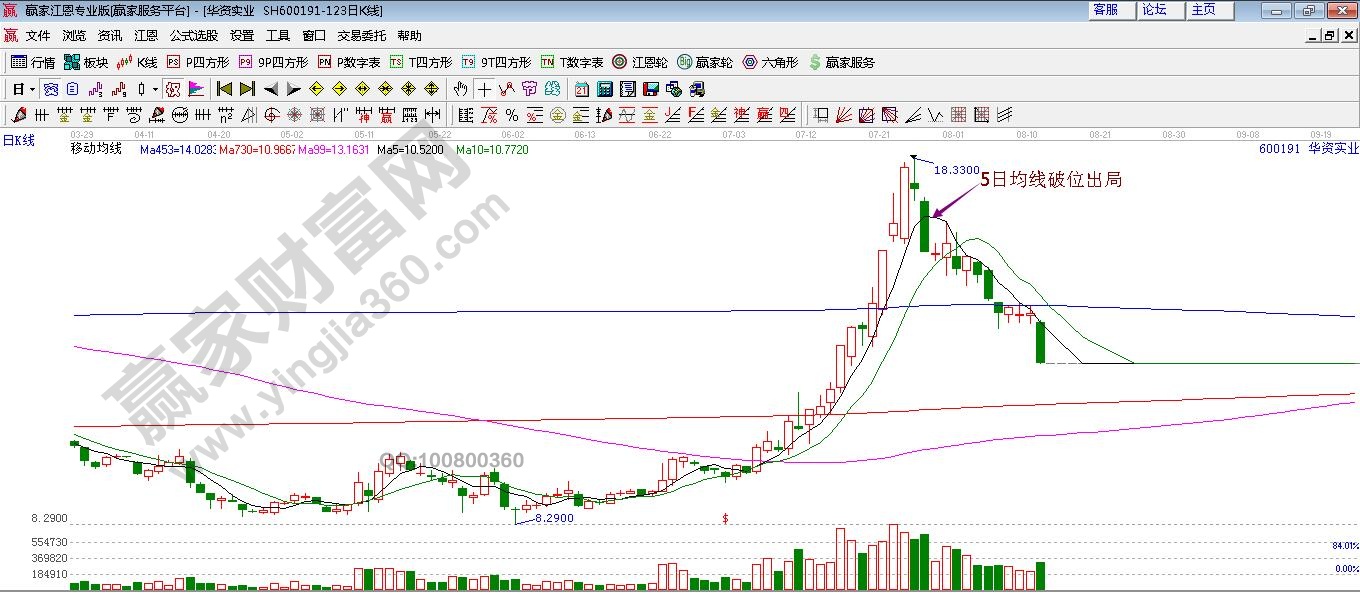Toggle the P四方形 square overlay
1360x593 pixels.
pyautogui.click(x=197, y=62)
